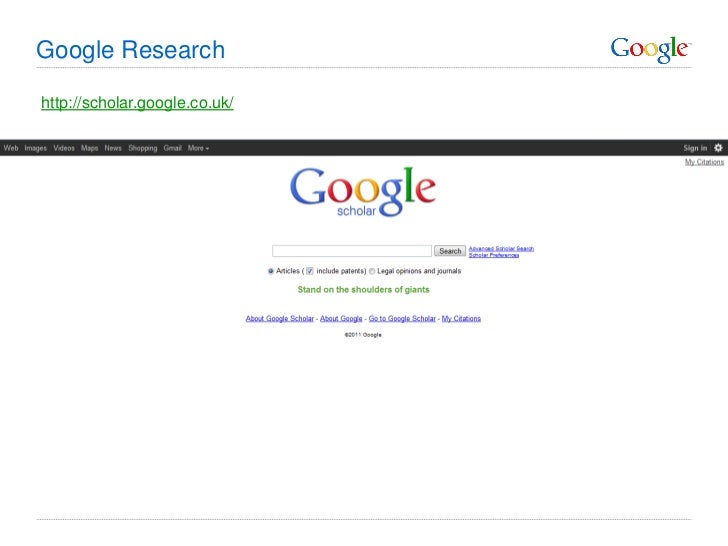The image size is (728, 546).
Task: Open My Citations link in footer
Action: coord(461,318)
